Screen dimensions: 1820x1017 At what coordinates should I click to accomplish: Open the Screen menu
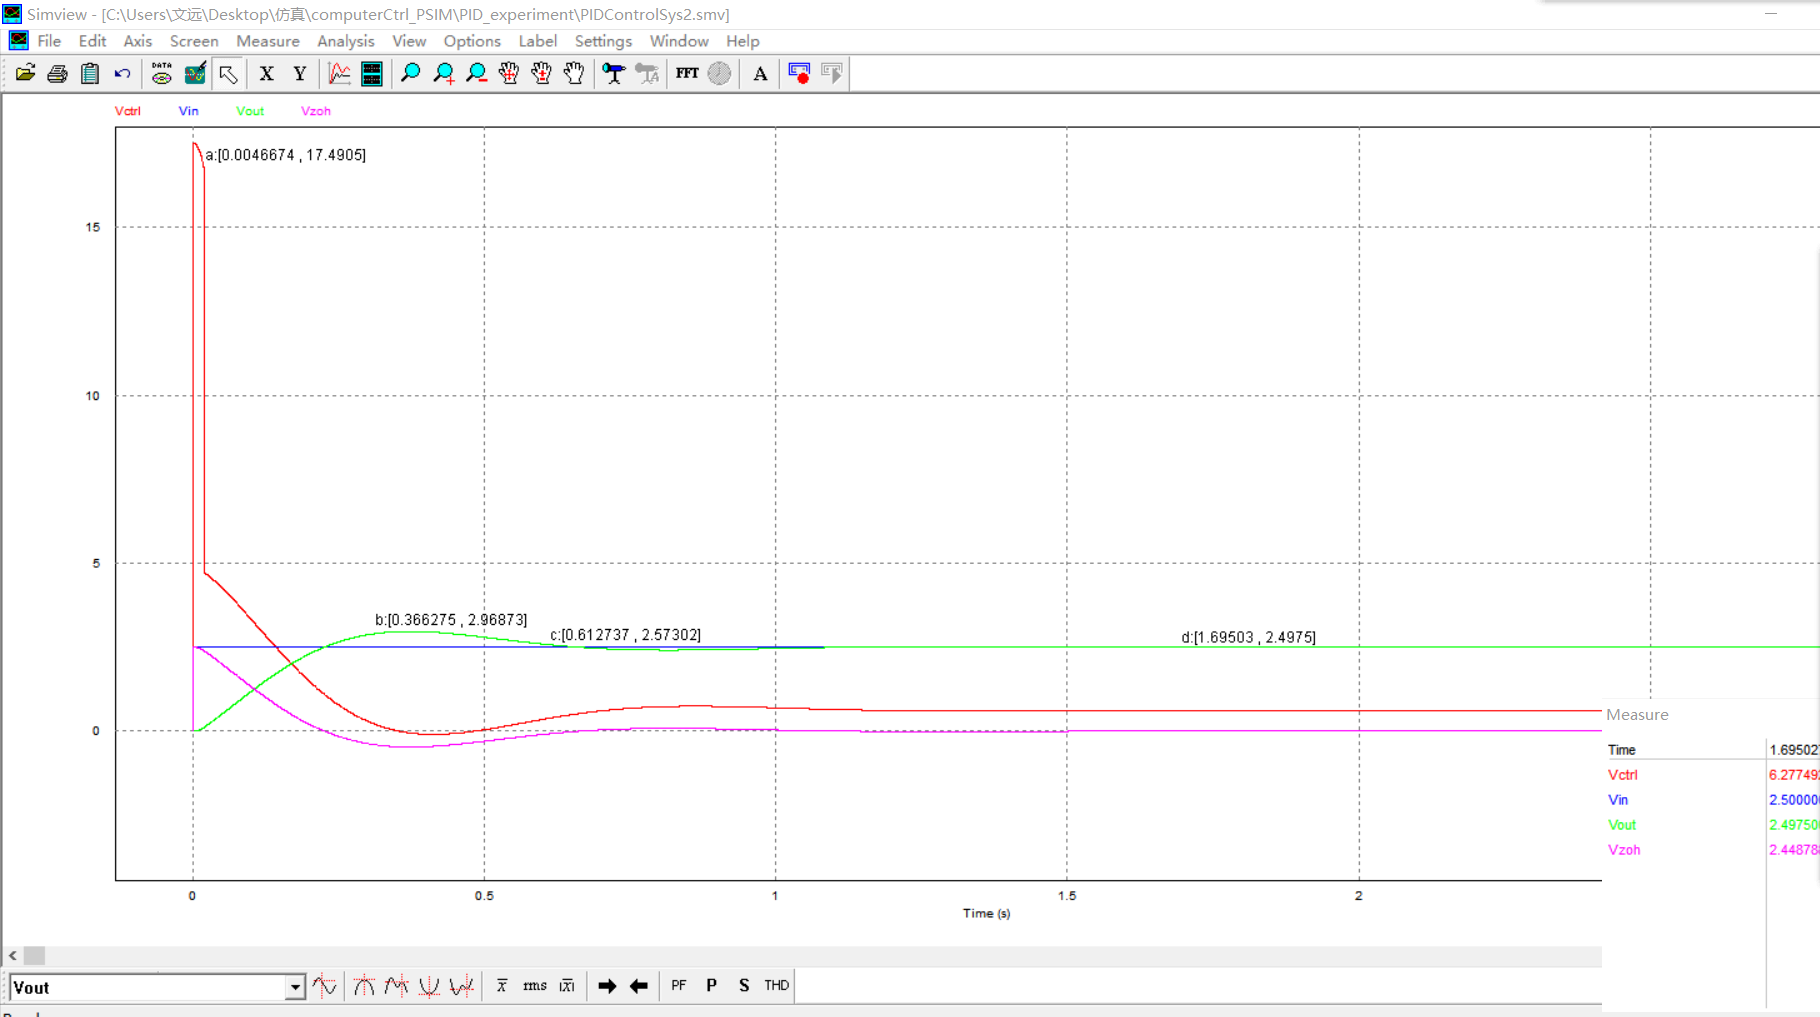click(194, 41)
